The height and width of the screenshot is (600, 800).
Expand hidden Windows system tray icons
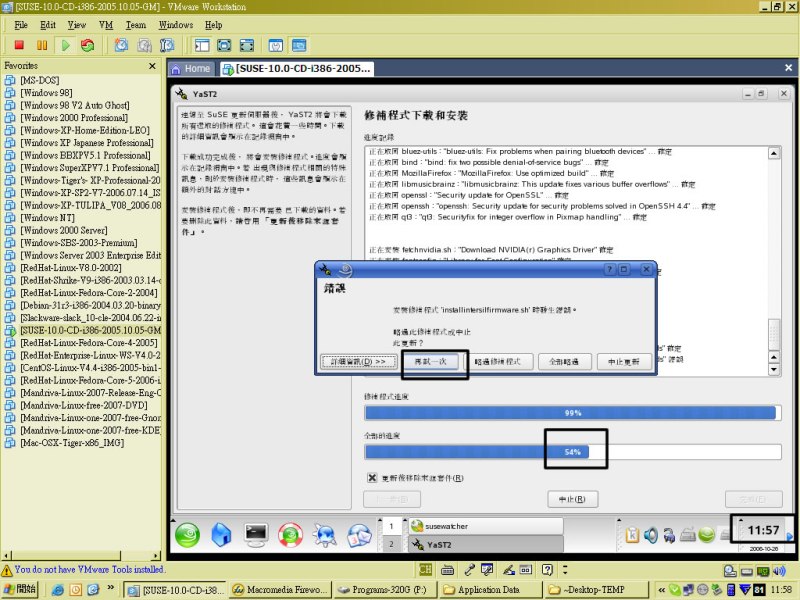coord(661,590)
